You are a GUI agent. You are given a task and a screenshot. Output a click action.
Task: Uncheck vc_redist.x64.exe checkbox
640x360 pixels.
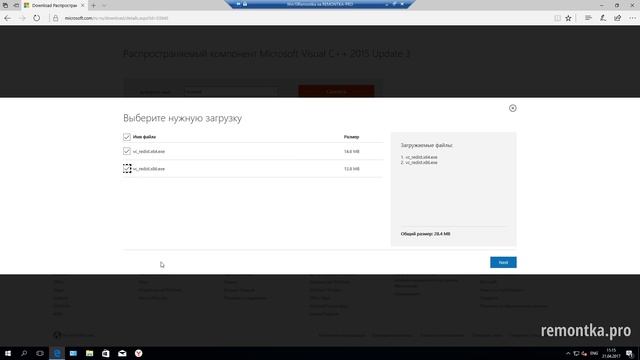[x=127, y=151]
